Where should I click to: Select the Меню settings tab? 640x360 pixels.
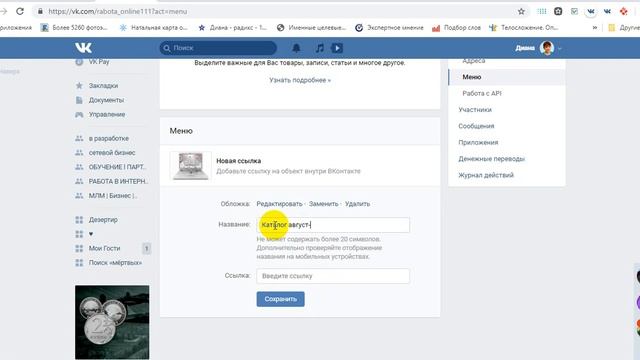507,77
